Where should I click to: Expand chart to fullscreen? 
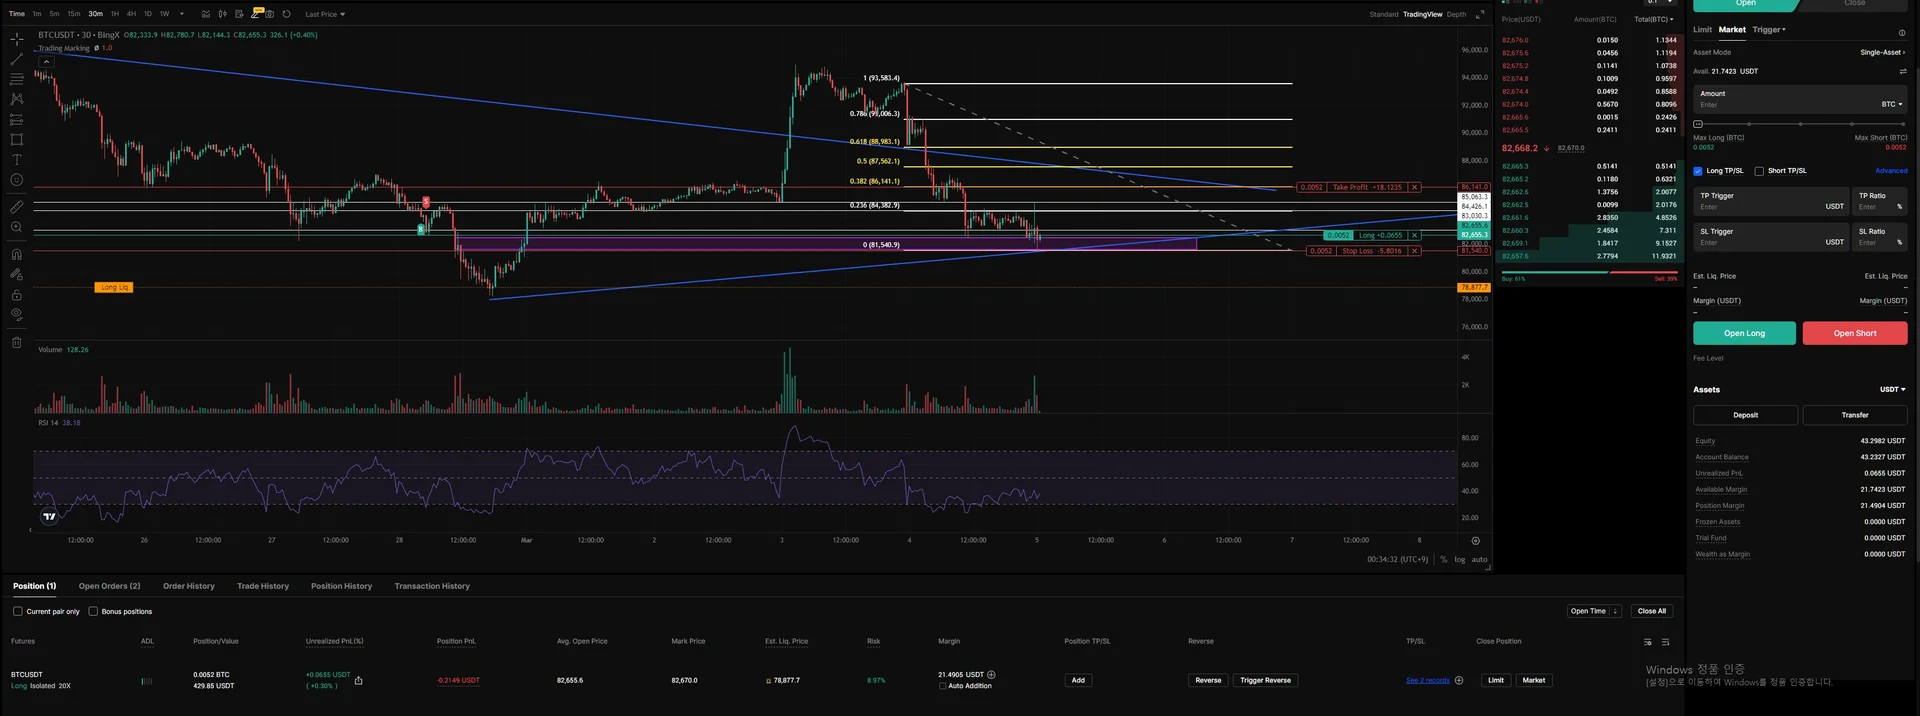1480,14
